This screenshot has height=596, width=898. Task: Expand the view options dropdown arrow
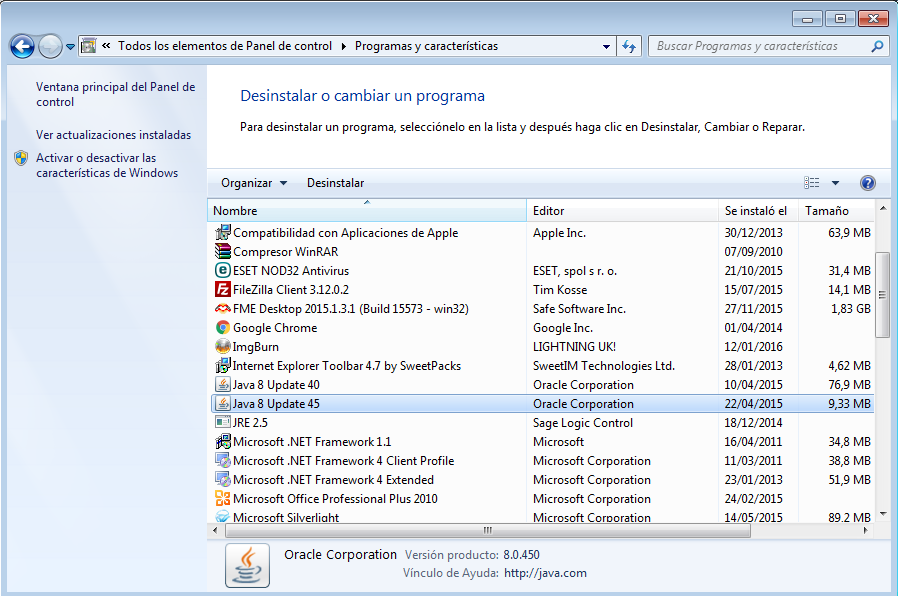(835, 183)
